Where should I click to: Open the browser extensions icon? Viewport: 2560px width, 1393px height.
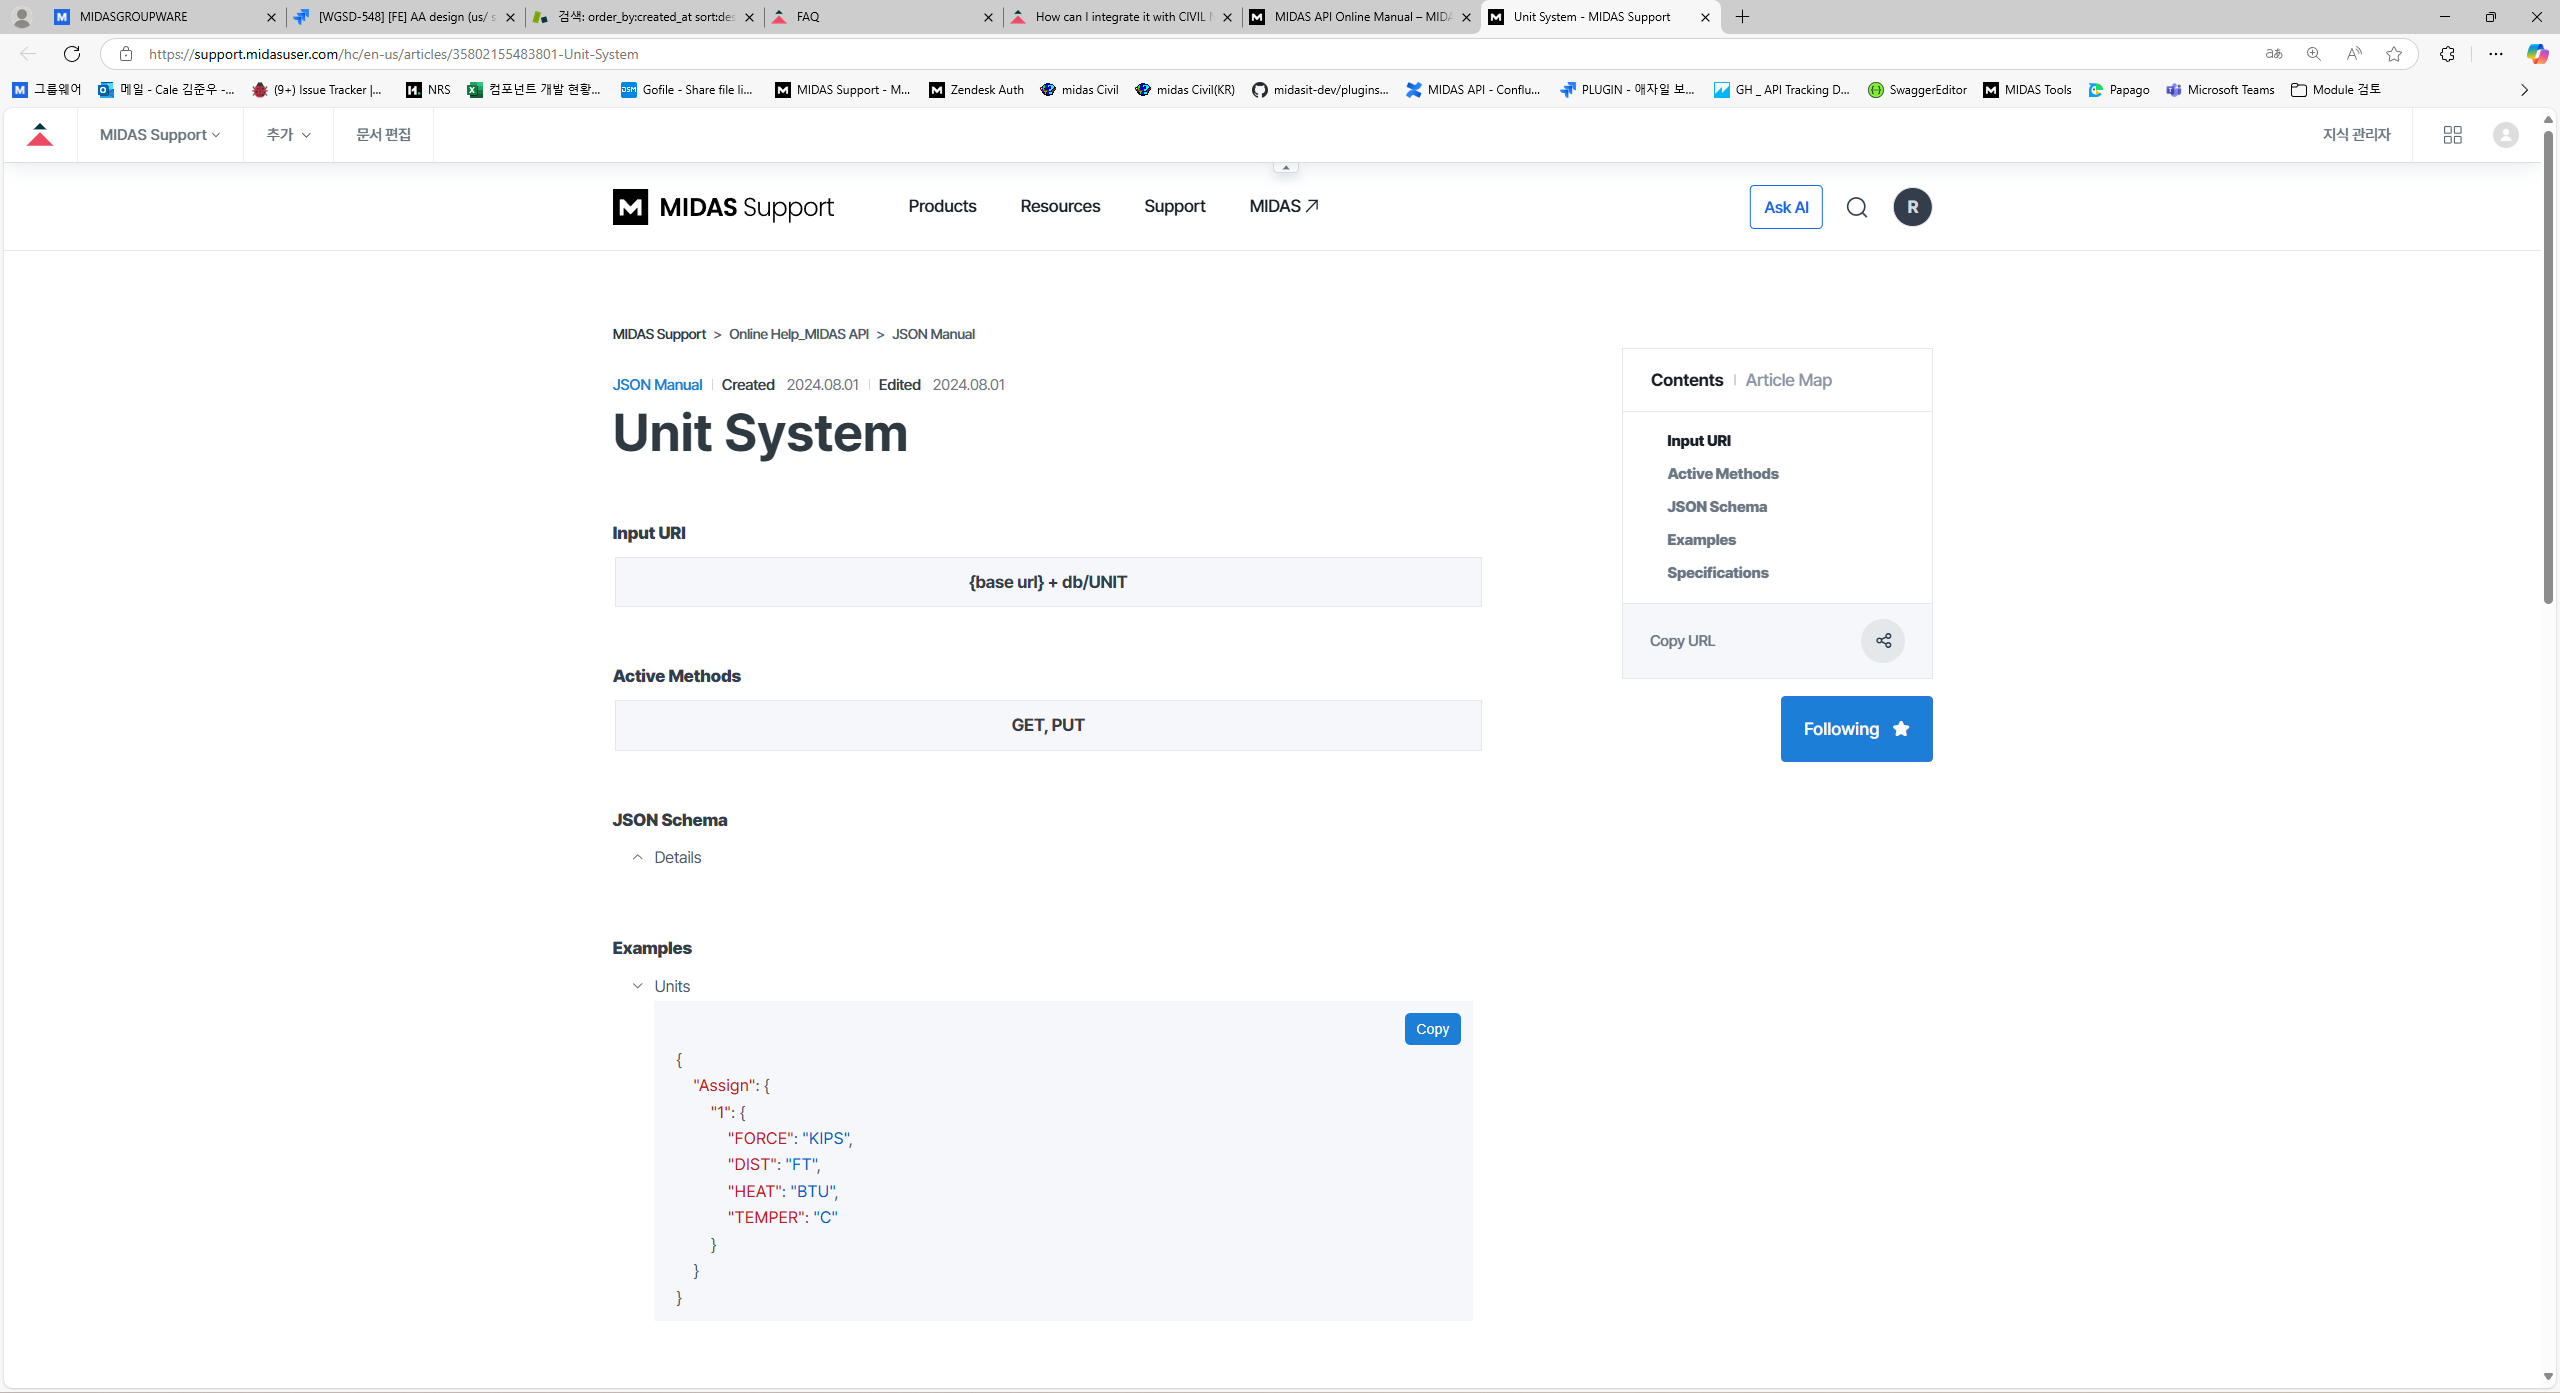tap(2447, 54)
